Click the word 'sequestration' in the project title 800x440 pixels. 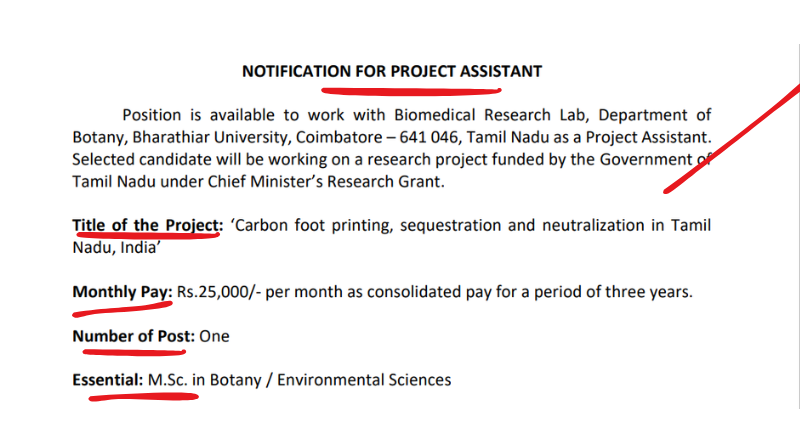(x=450, y=226)
